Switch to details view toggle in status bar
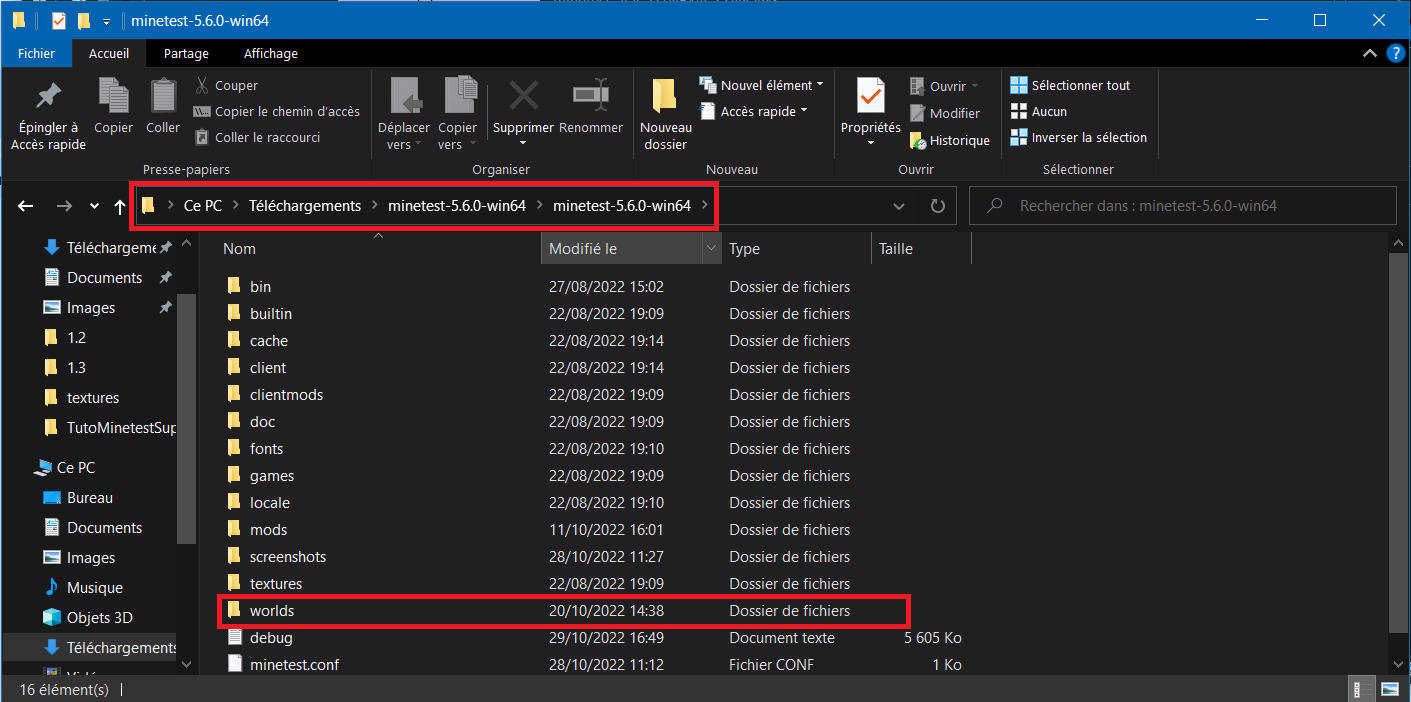Image resolution: width=1411 pixels, height=702 pixels. pyautogui.click(x=1360, y=689)
